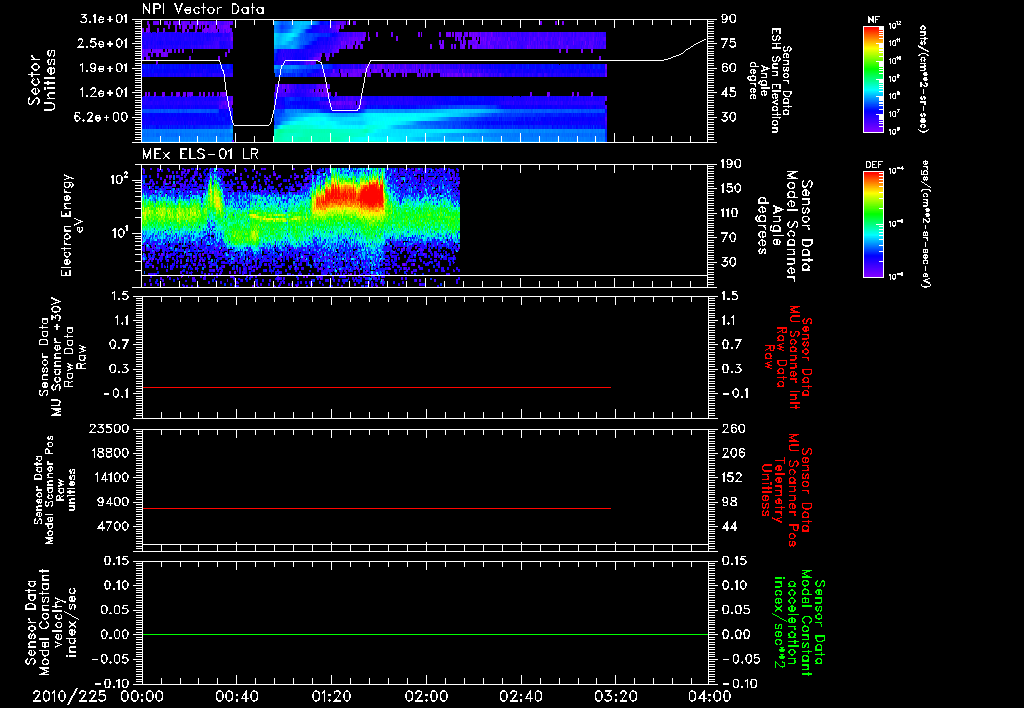This screenshot has height=708, width=1024.
Task: Click the 1.9e+01 sector tick label
Action: [103, 68]
